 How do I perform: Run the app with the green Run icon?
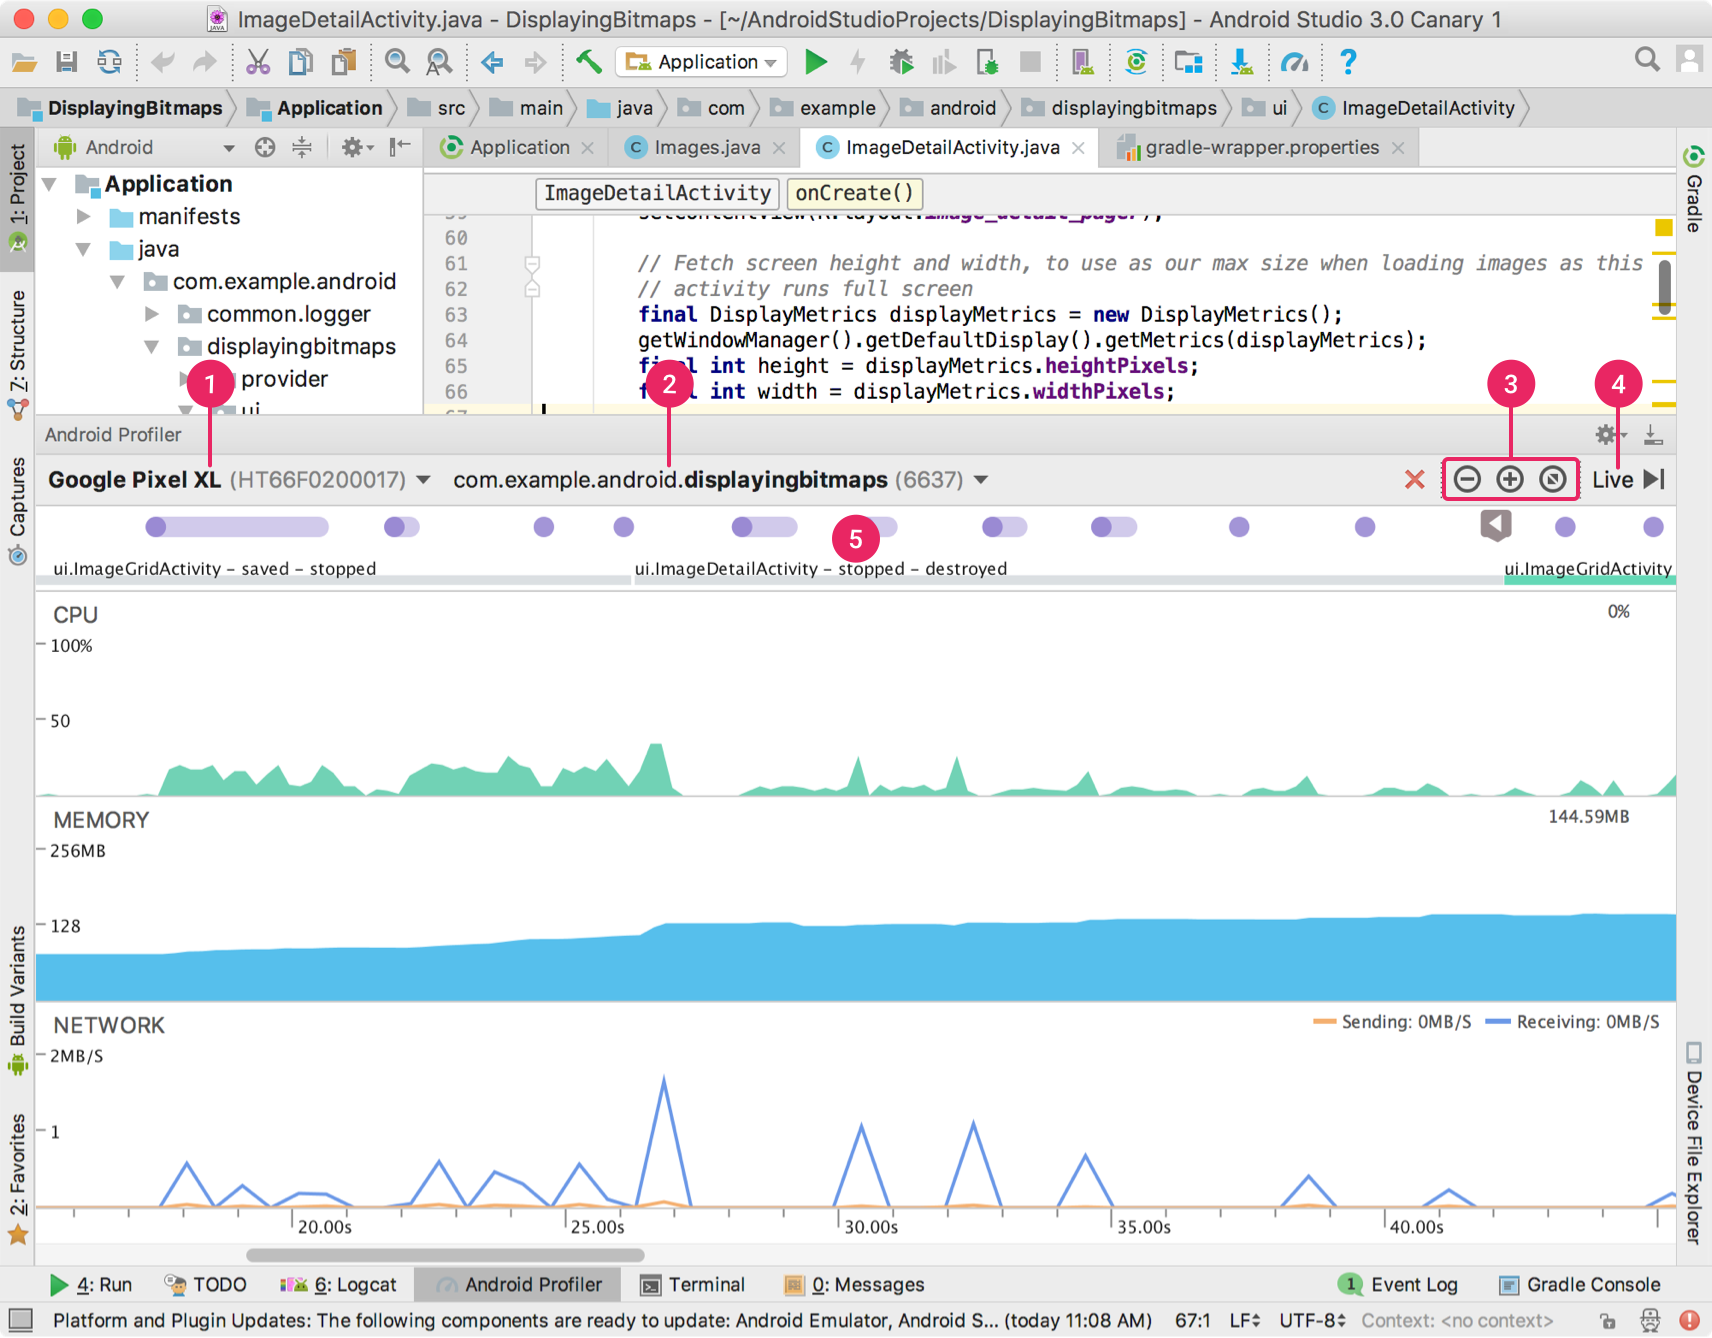817,62
